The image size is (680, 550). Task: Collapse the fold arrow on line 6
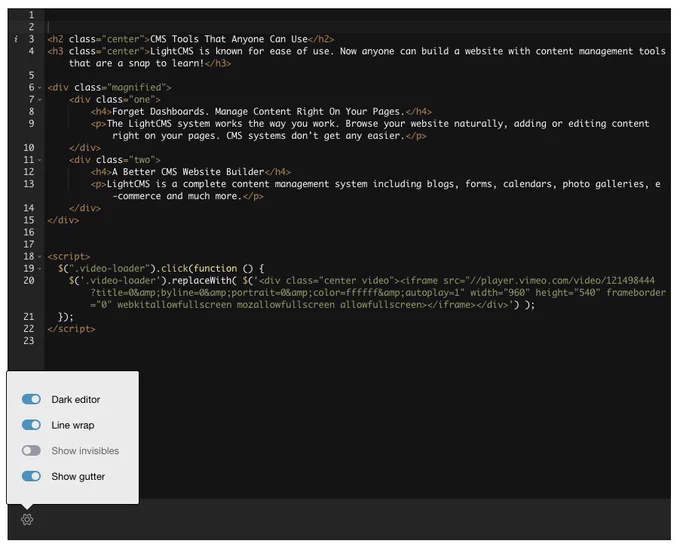coord(39,88)
